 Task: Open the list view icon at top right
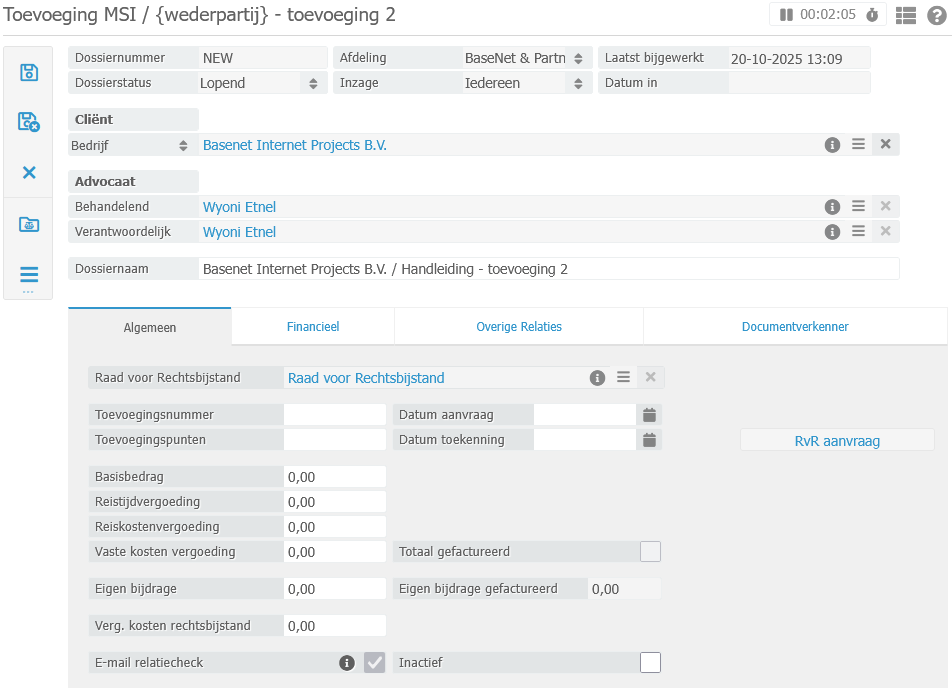[x=906, y=15]
